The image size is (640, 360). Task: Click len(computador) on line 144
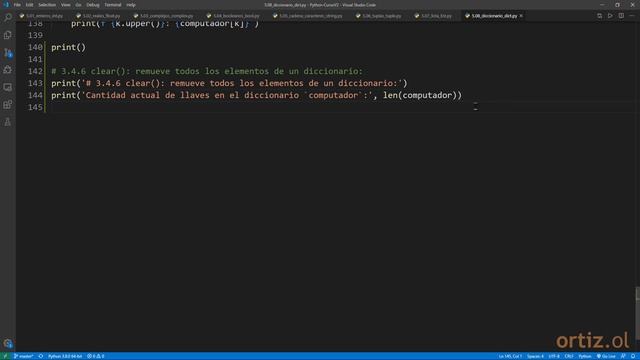(420, 96)
